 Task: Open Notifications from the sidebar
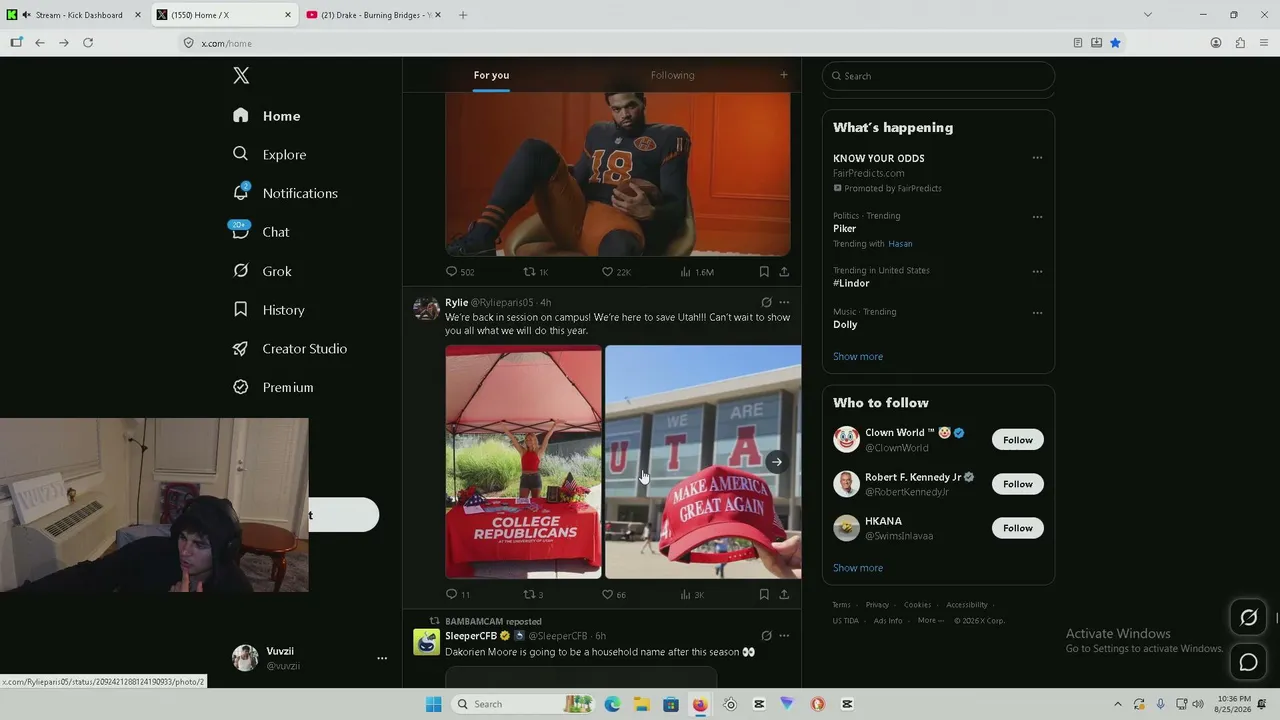[285, 193]
